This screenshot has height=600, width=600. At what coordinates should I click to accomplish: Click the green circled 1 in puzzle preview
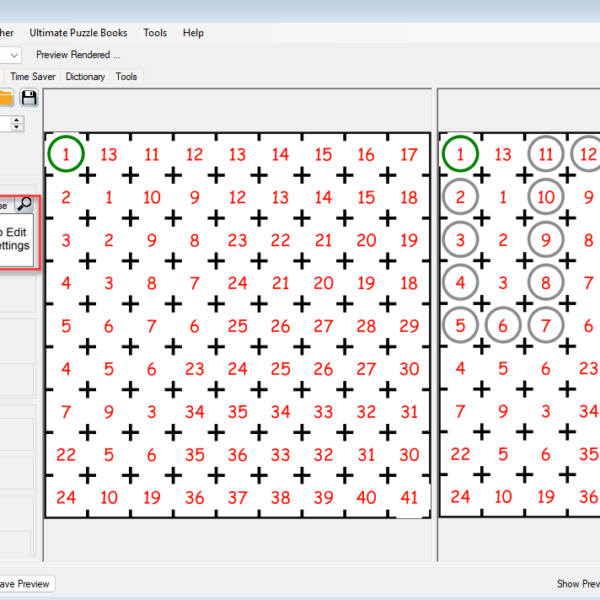(66, 154)
